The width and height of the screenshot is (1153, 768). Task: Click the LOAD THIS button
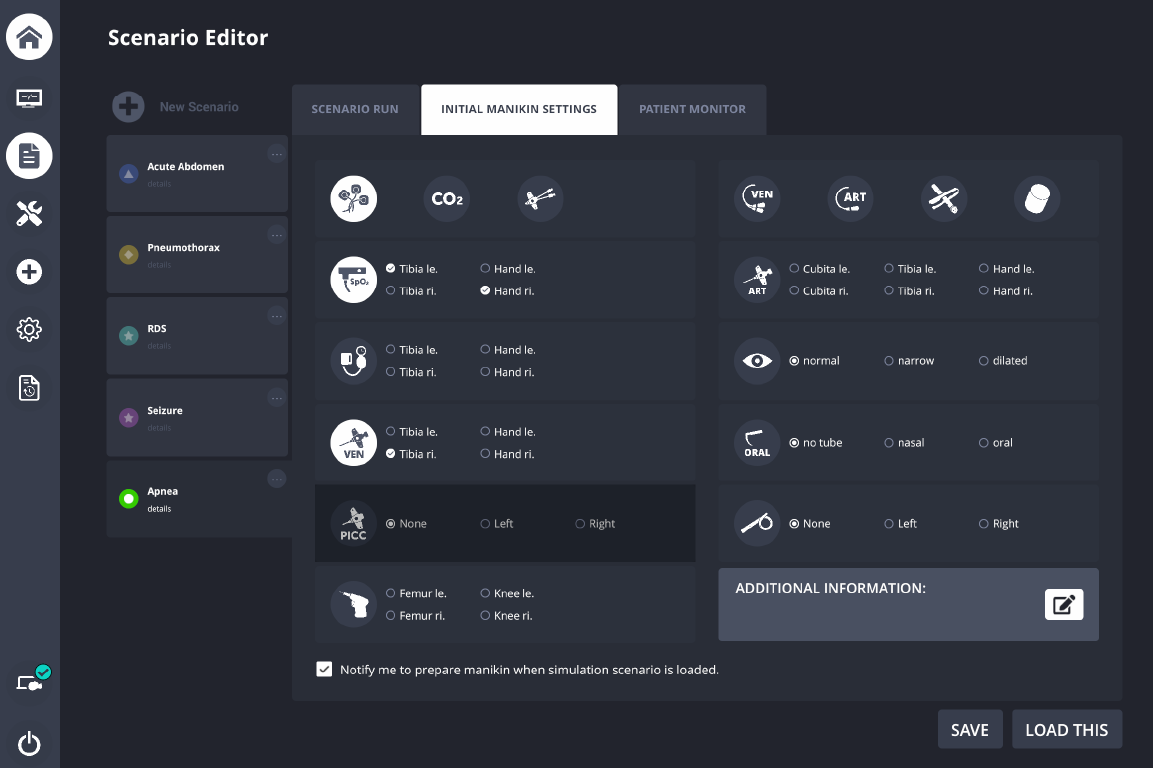(x=1067, y=729)
